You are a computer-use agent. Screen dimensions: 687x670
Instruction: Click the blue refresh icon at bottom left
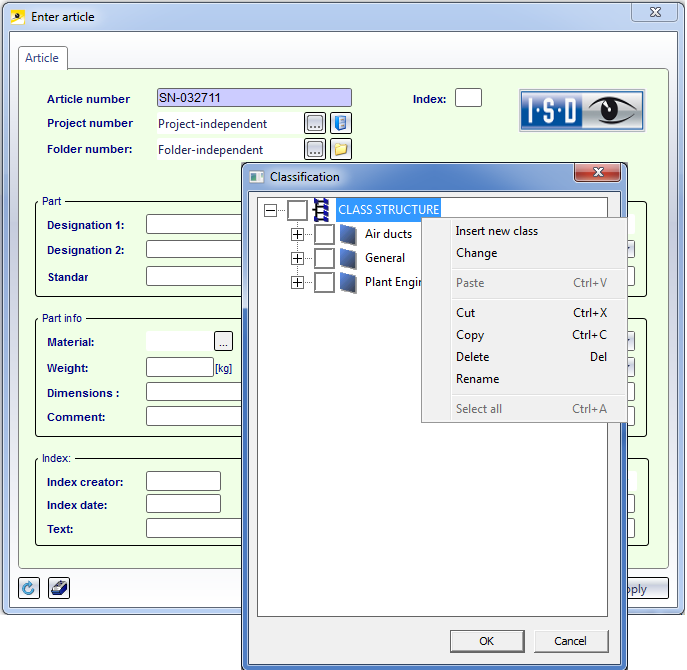coord(29,588)
